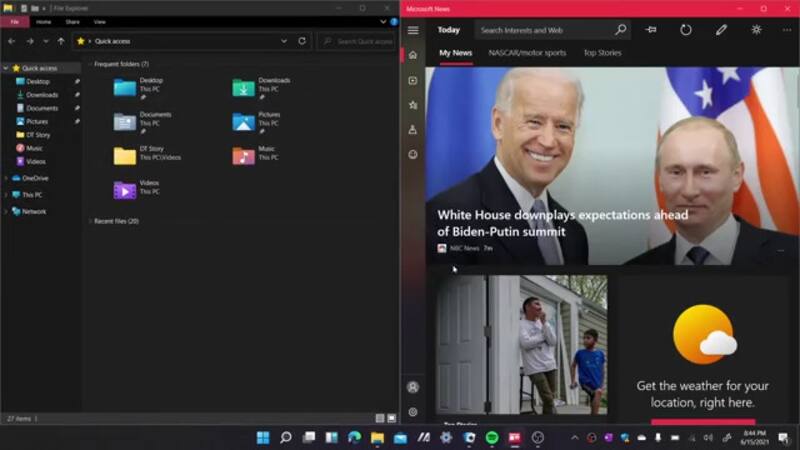This screenshot has width=800, height=450.
Task: Toggle the sun-shaped theme icon in News
Action: coord(756,30)
